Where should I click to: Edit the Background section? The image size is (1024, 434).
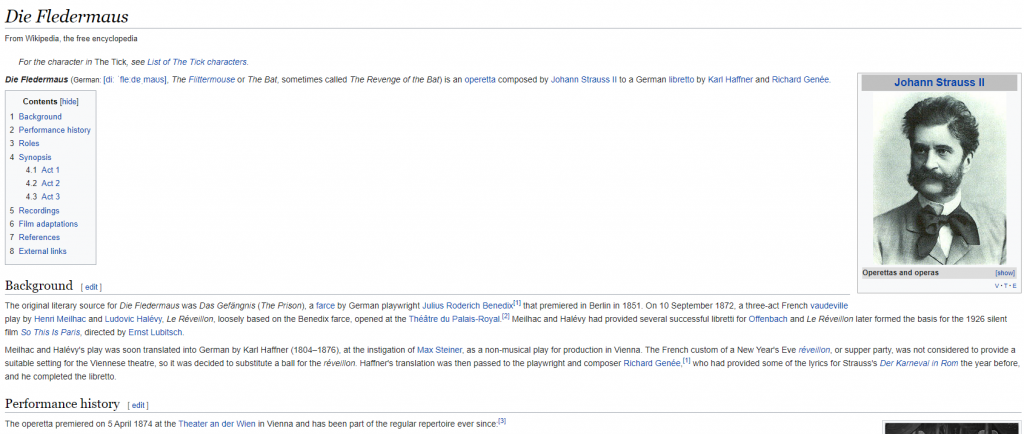[x=91, y=287]
